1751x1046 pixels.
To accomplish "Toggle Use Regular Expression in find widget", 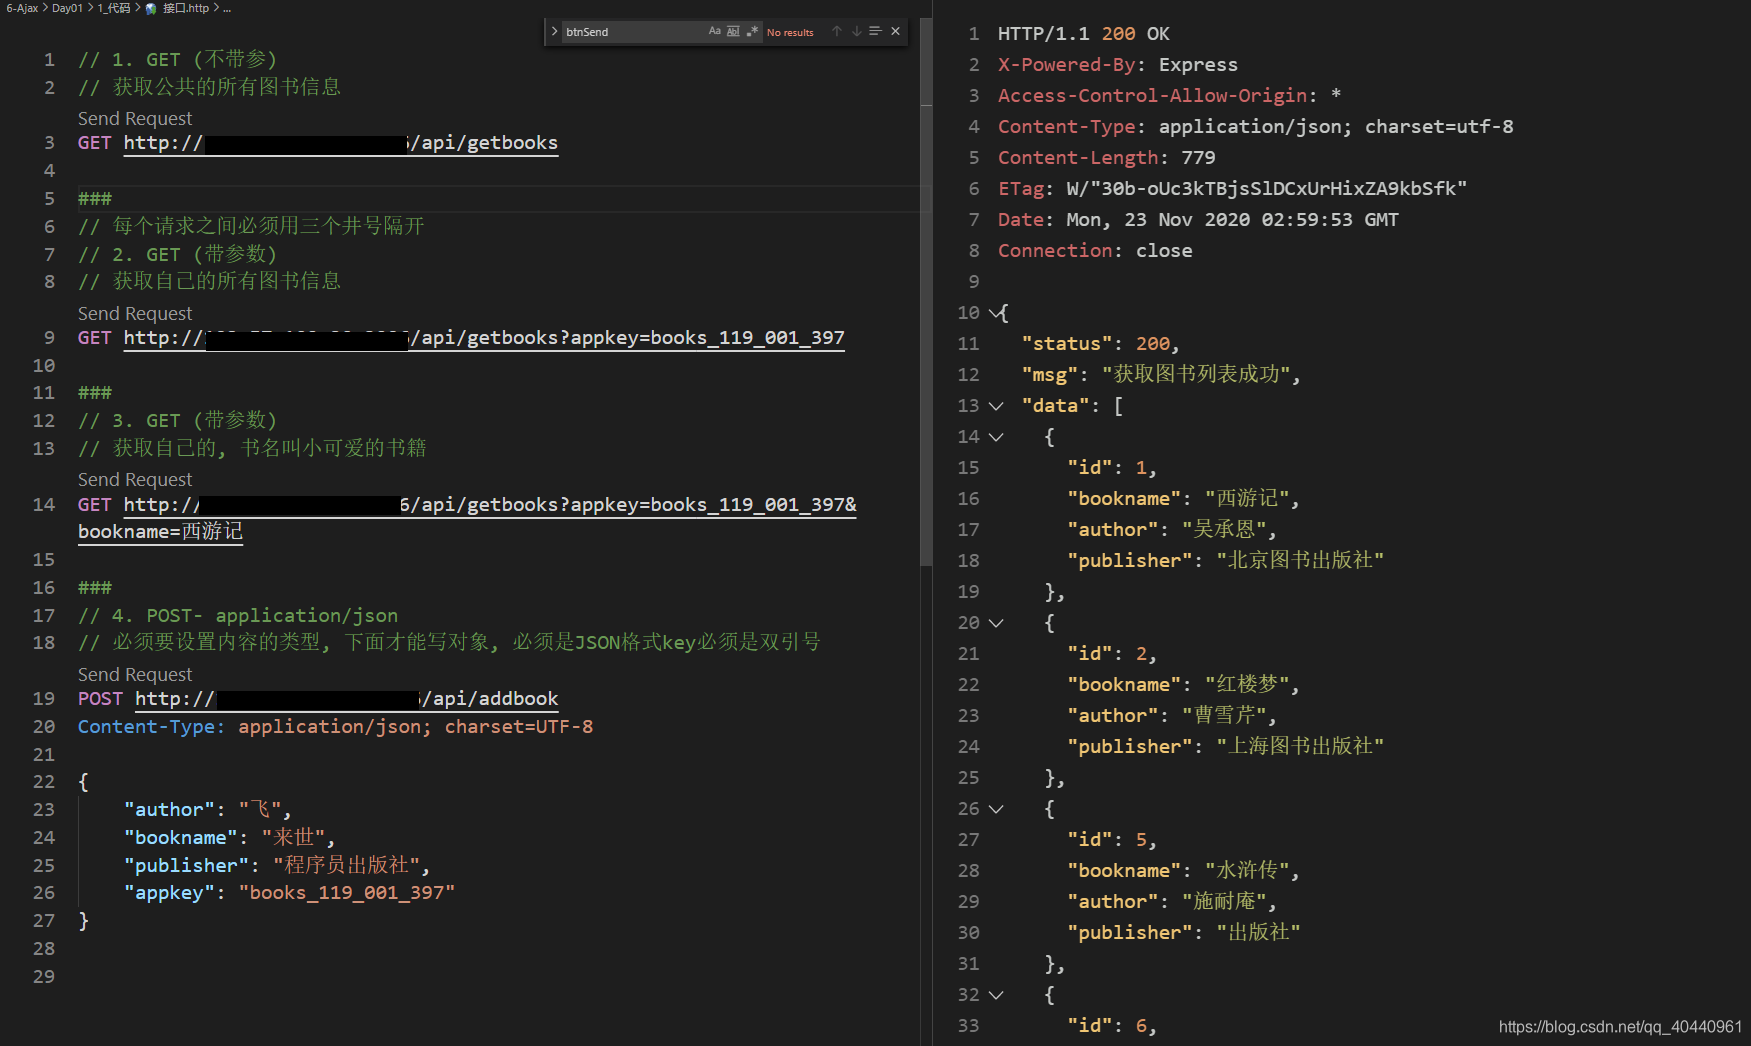I will click(752, 31).
